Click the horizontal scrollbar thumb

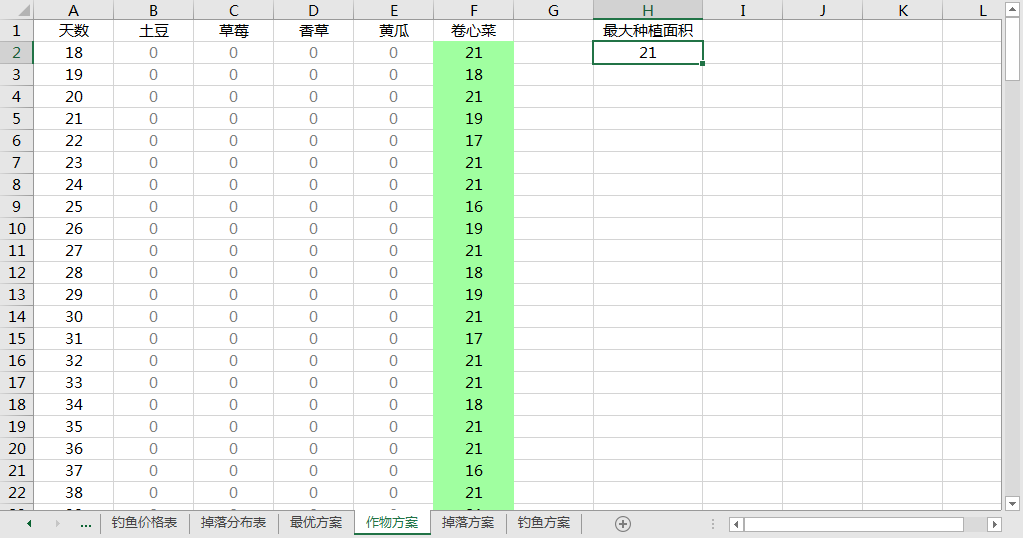point(854,524)
